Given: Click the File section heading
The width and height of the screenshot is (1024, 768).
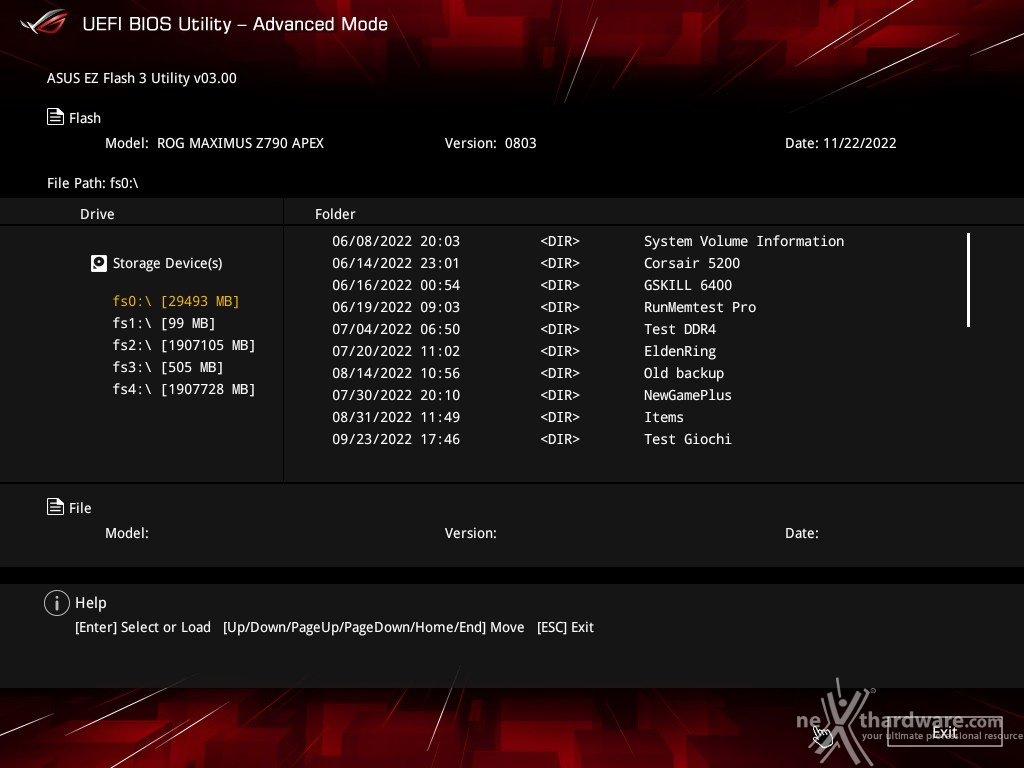Looking at the screenshot, I should coord(80,508).
